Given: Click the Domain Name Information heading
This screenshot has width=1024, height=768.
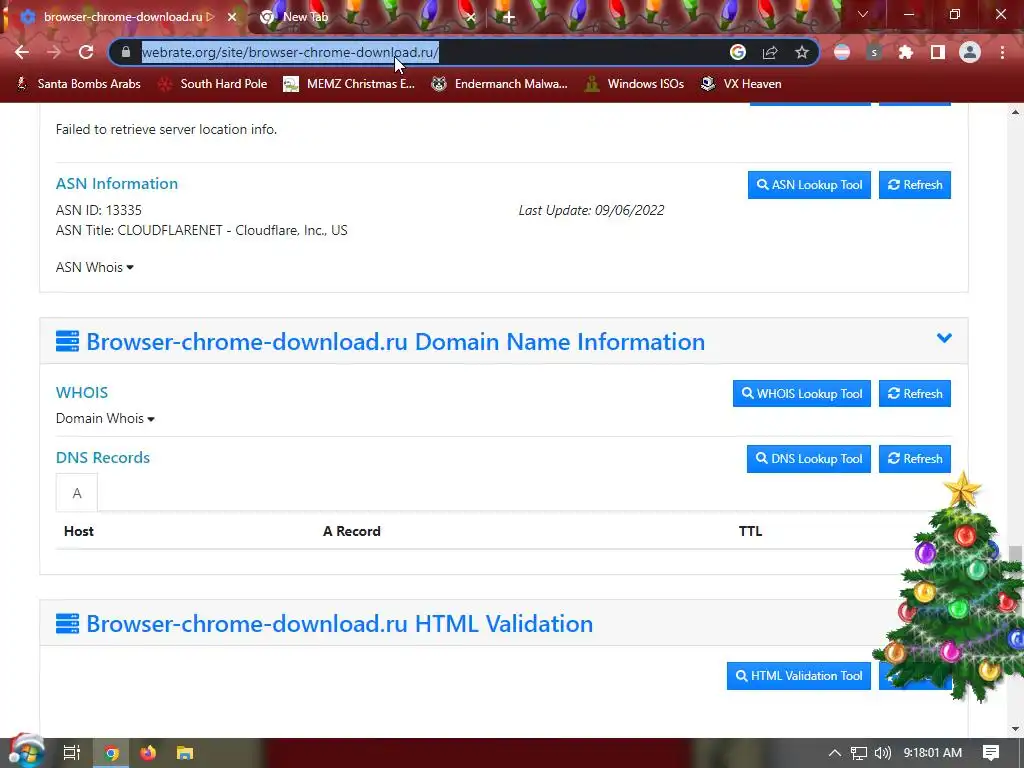Looking at the screenshot, I should tap(395, 342).
